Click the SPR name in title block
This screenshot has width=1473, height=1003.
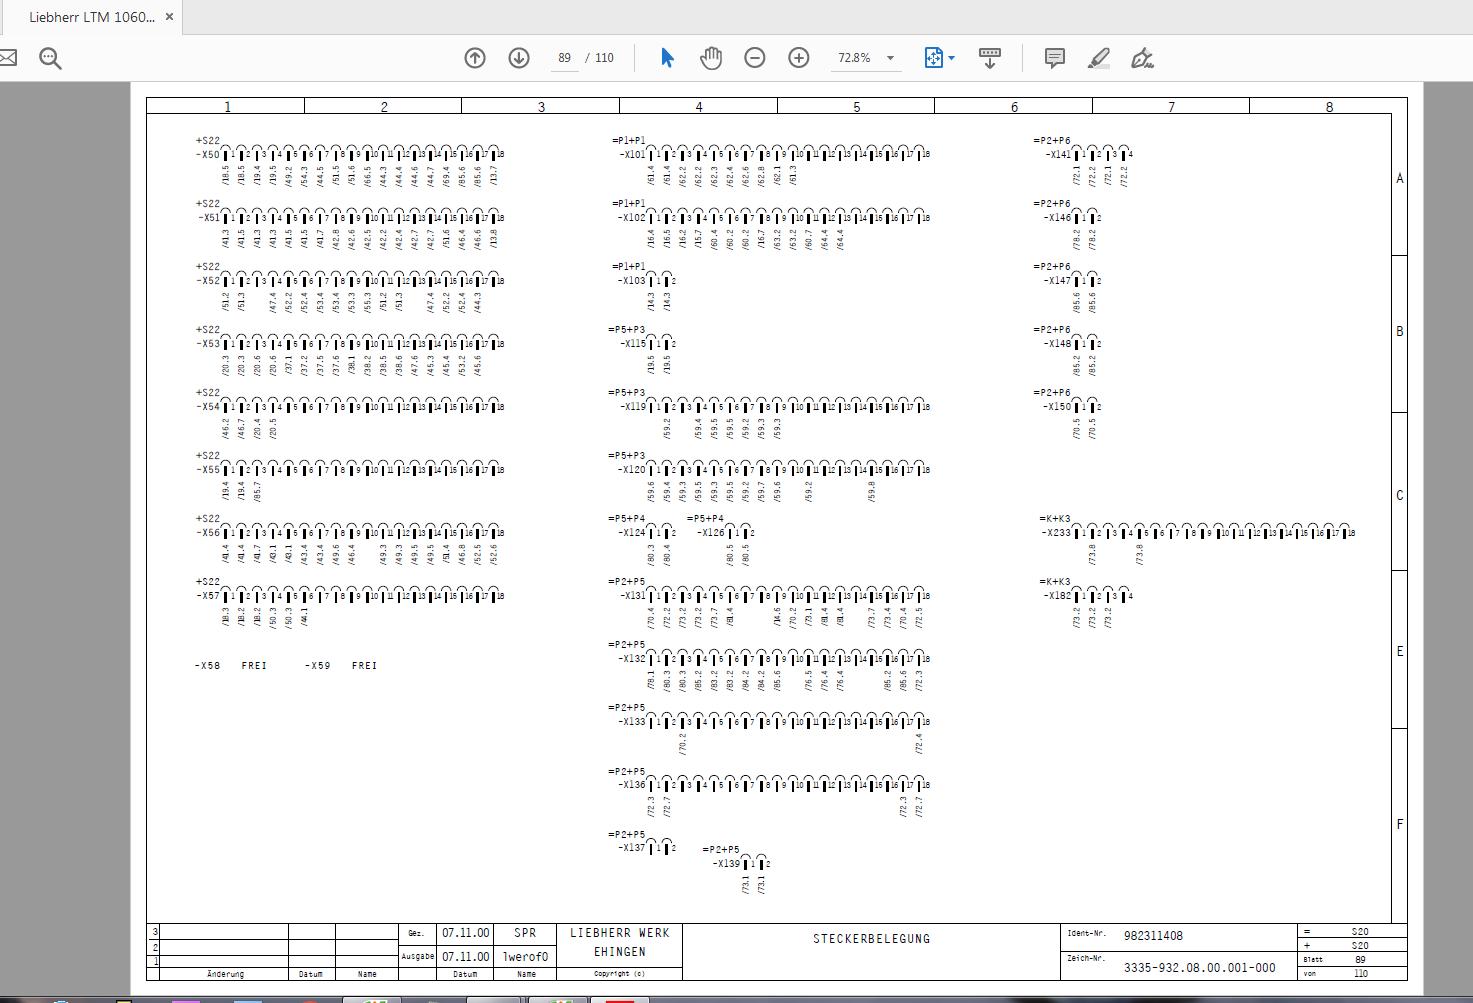525,933
